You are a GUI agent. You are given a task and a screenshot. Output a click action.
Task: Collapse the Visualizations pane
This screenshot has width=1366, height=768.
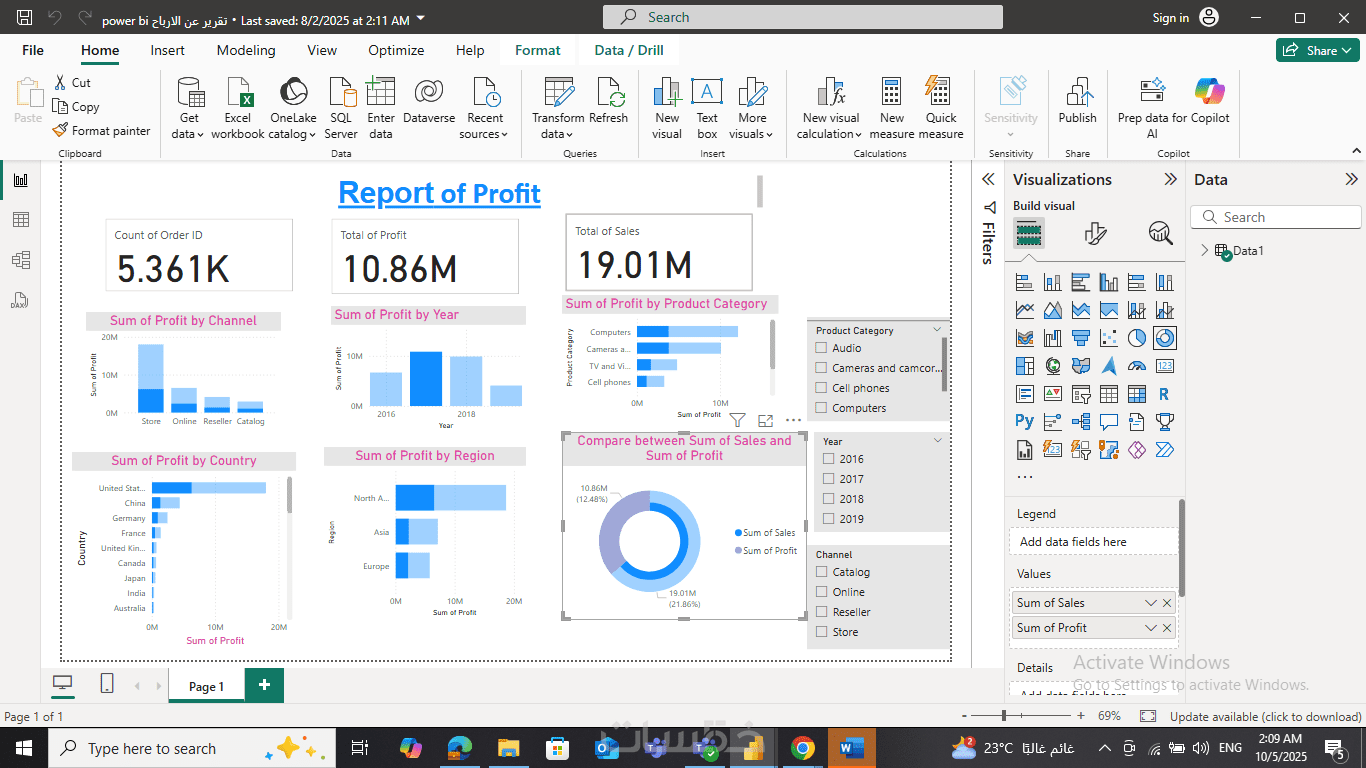1170,180
